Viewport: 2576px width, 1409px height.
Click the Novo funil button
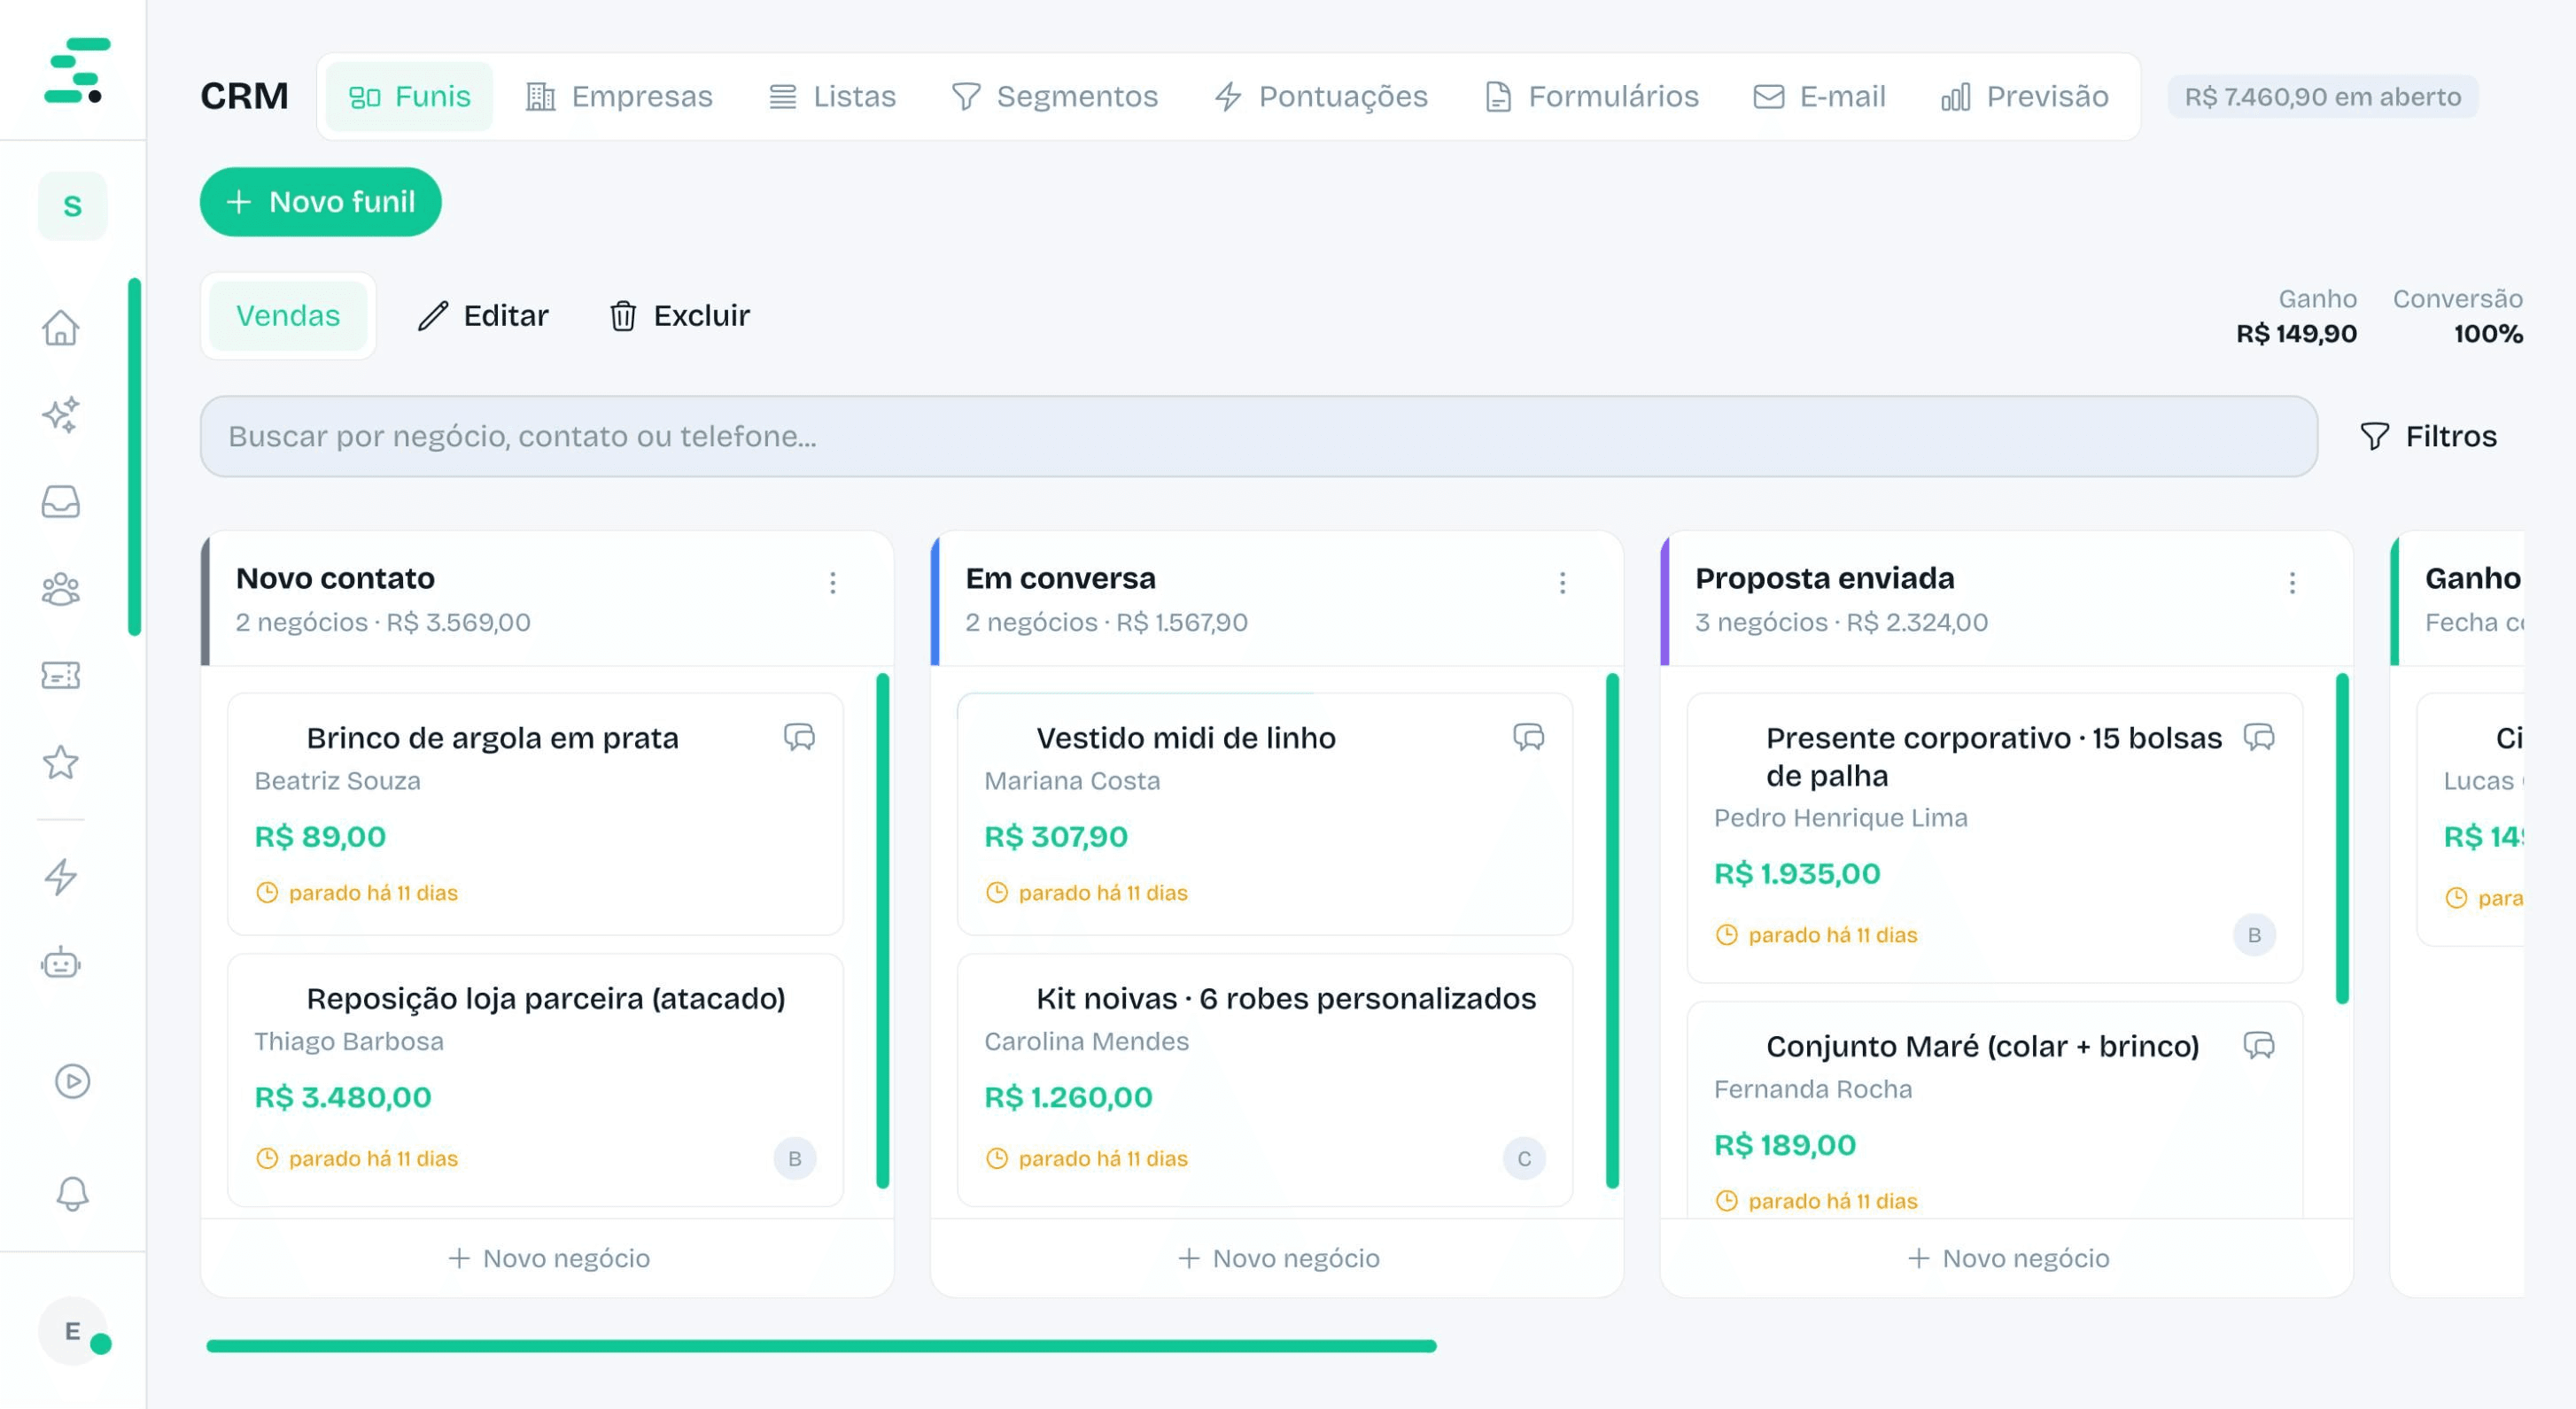(x=321, y=202)
